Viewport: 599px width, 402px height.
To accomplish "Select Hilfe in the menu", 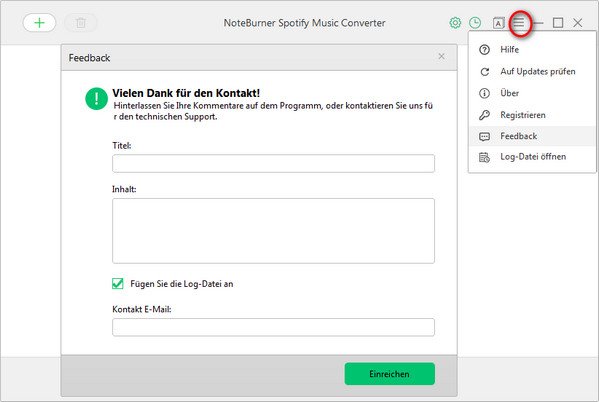I will (532, 50).
